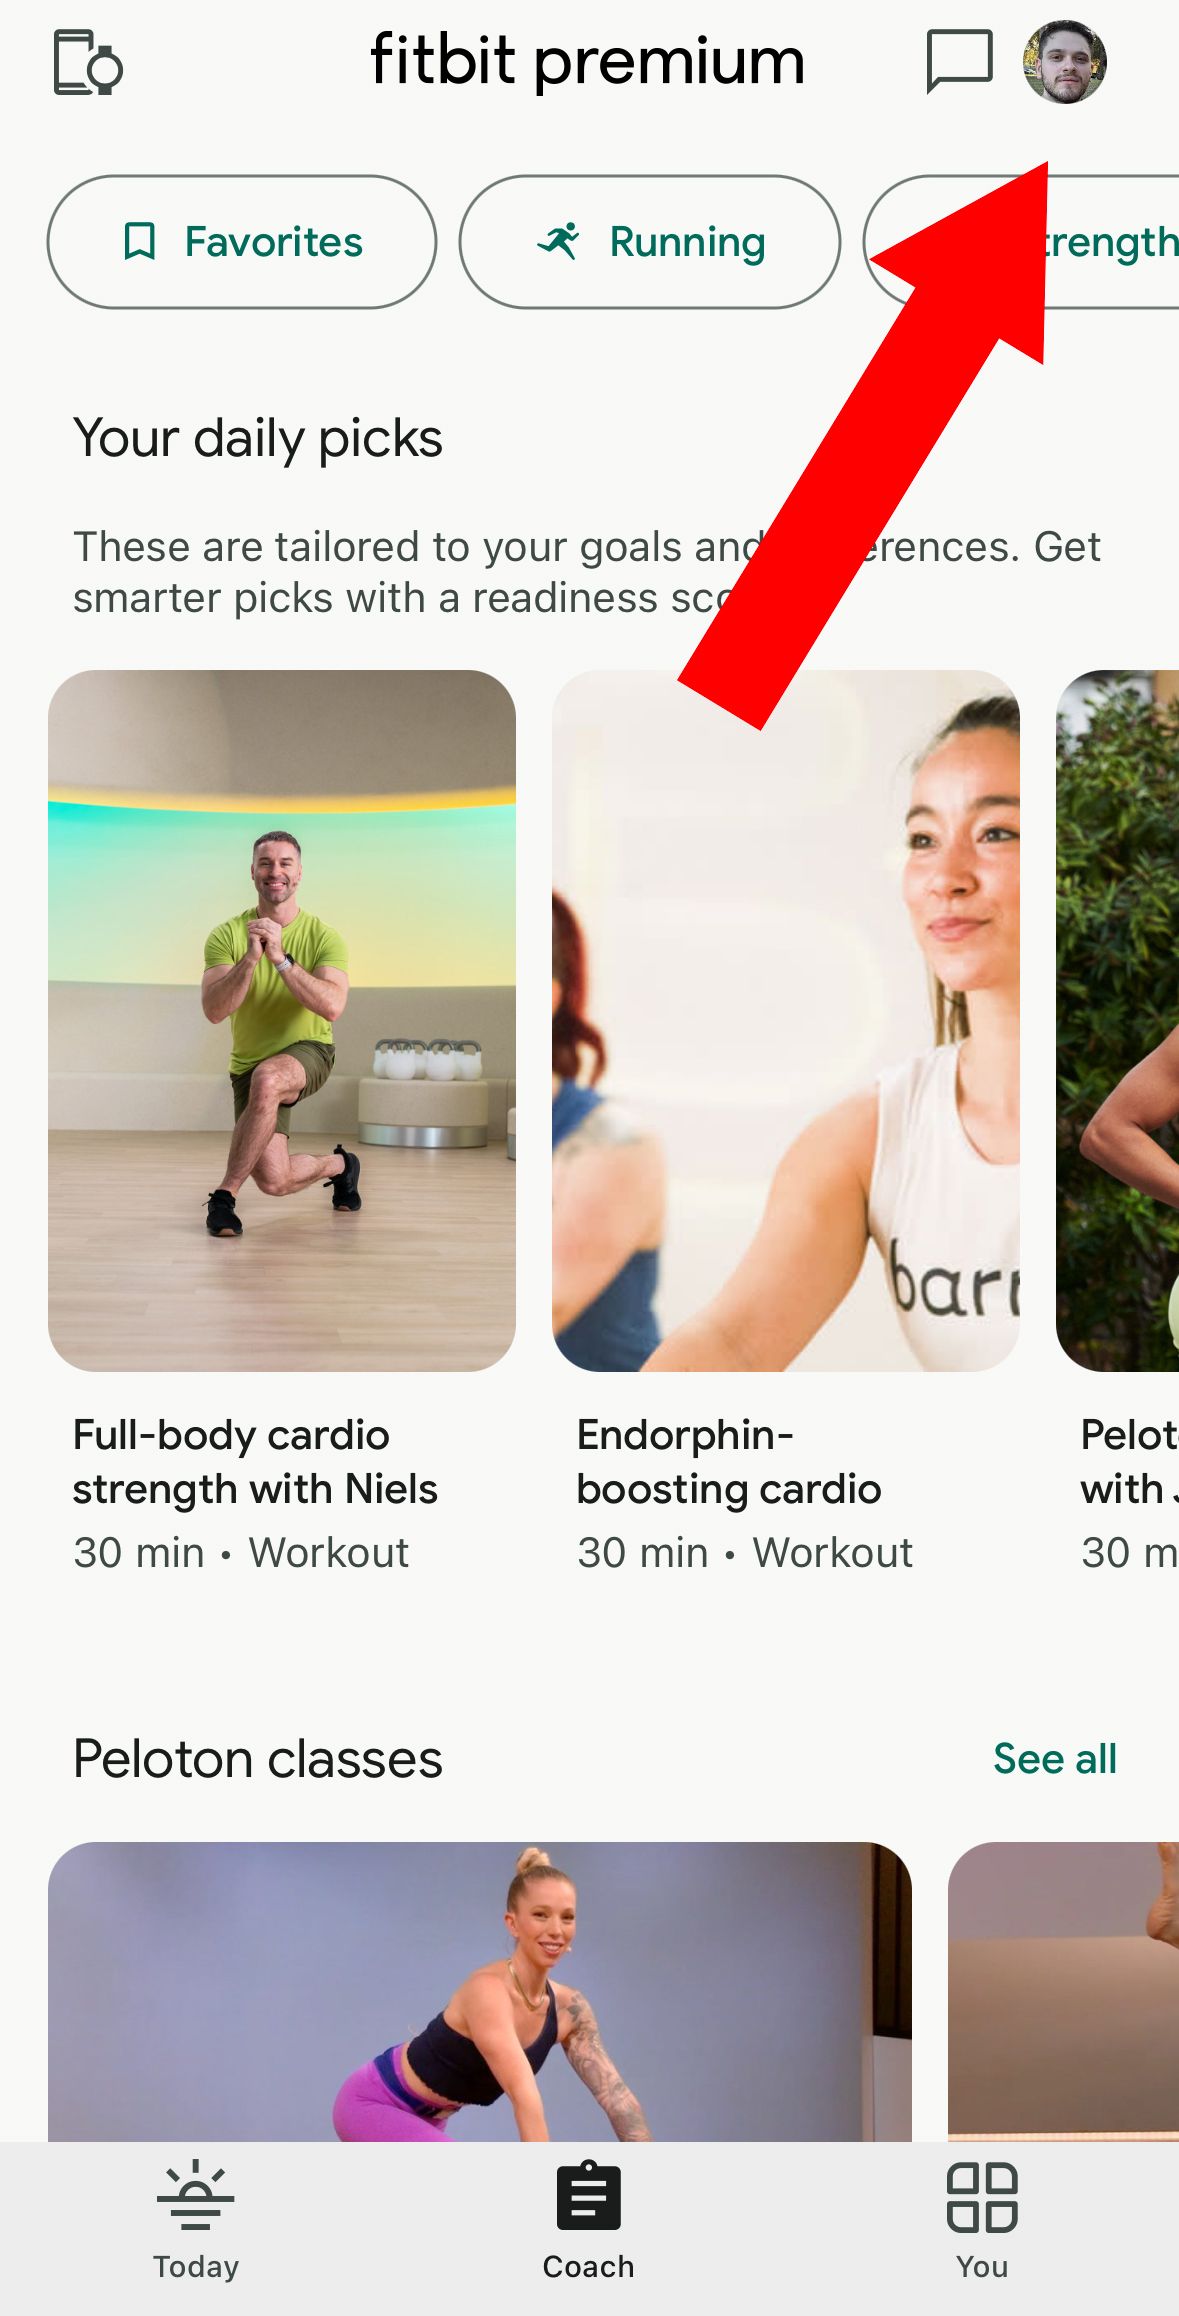Switch to the Today tab label
The width and height of the screenshot is (1179, 2316).
pyautogui.click(x=196, y=2266)
